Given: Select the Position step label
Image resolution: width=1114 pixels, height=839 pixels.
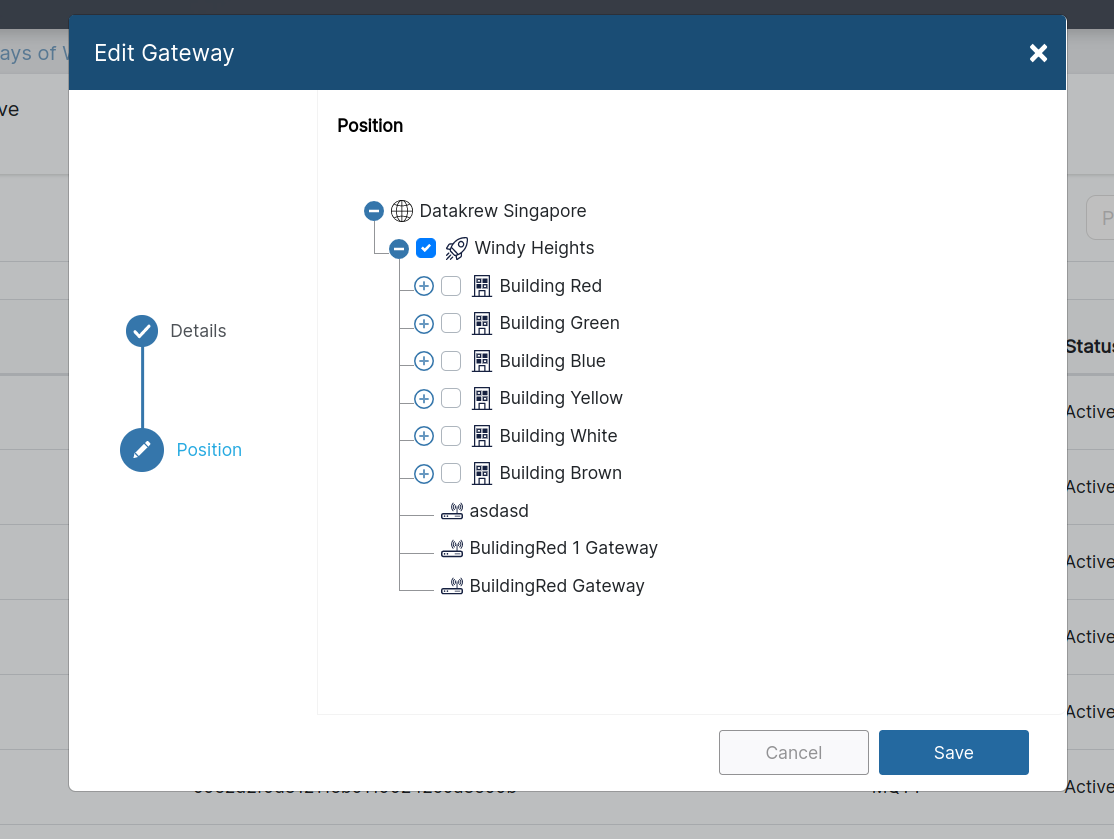Looking at the screenshot, I should [209, 450].
